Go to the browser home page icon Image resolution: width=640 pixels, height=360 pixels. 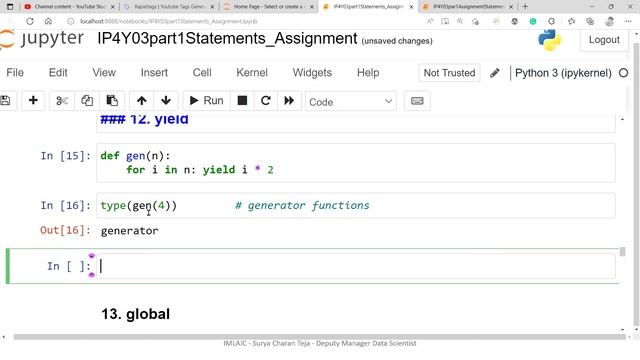[x=48, y=21]
